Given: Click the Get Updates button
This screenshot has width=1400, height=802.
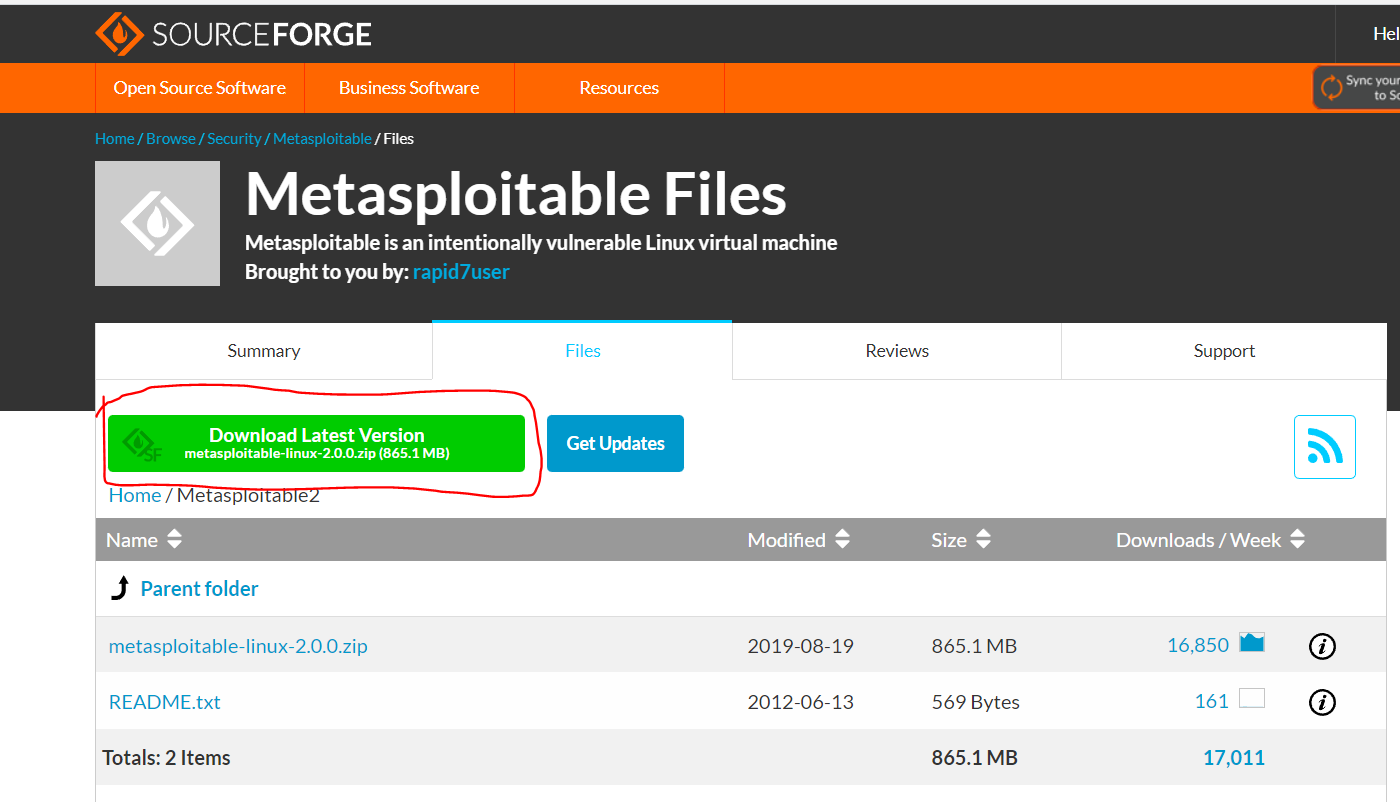Looking at the screenshot, I should pos(615,443).
